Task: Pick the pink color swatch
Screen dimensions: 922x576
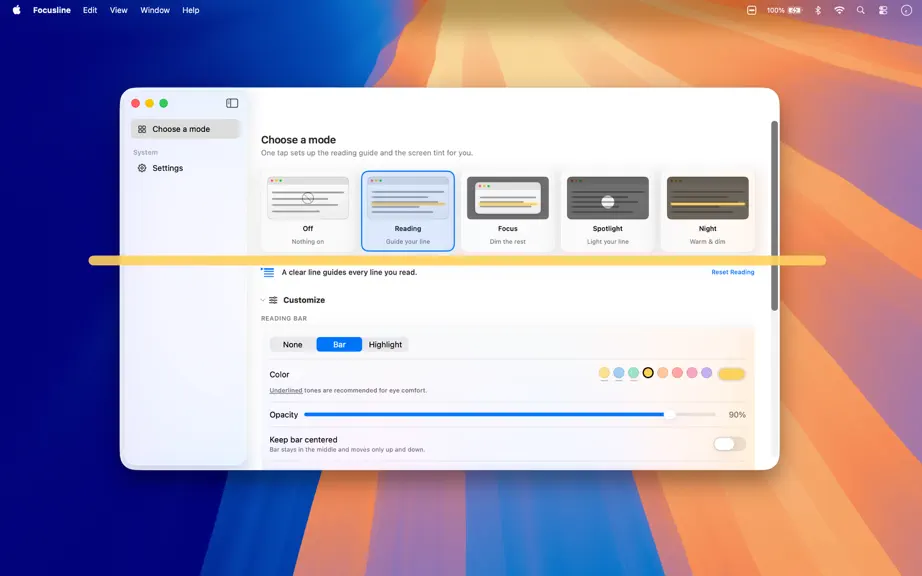Action: (692, 373)
